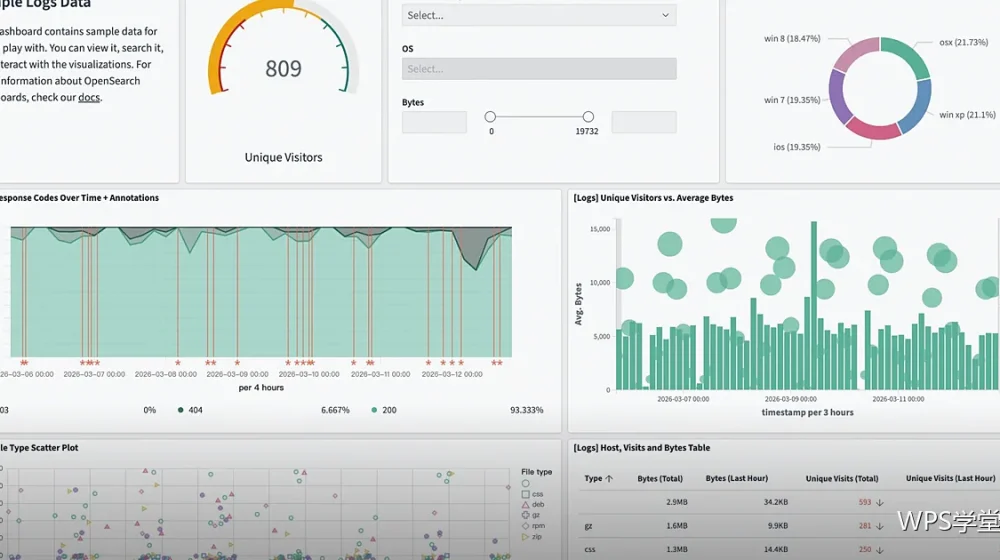Screen dimensions: 1000x560
Task: Click the sort arrow beside Type column
Action: [609, 478]
